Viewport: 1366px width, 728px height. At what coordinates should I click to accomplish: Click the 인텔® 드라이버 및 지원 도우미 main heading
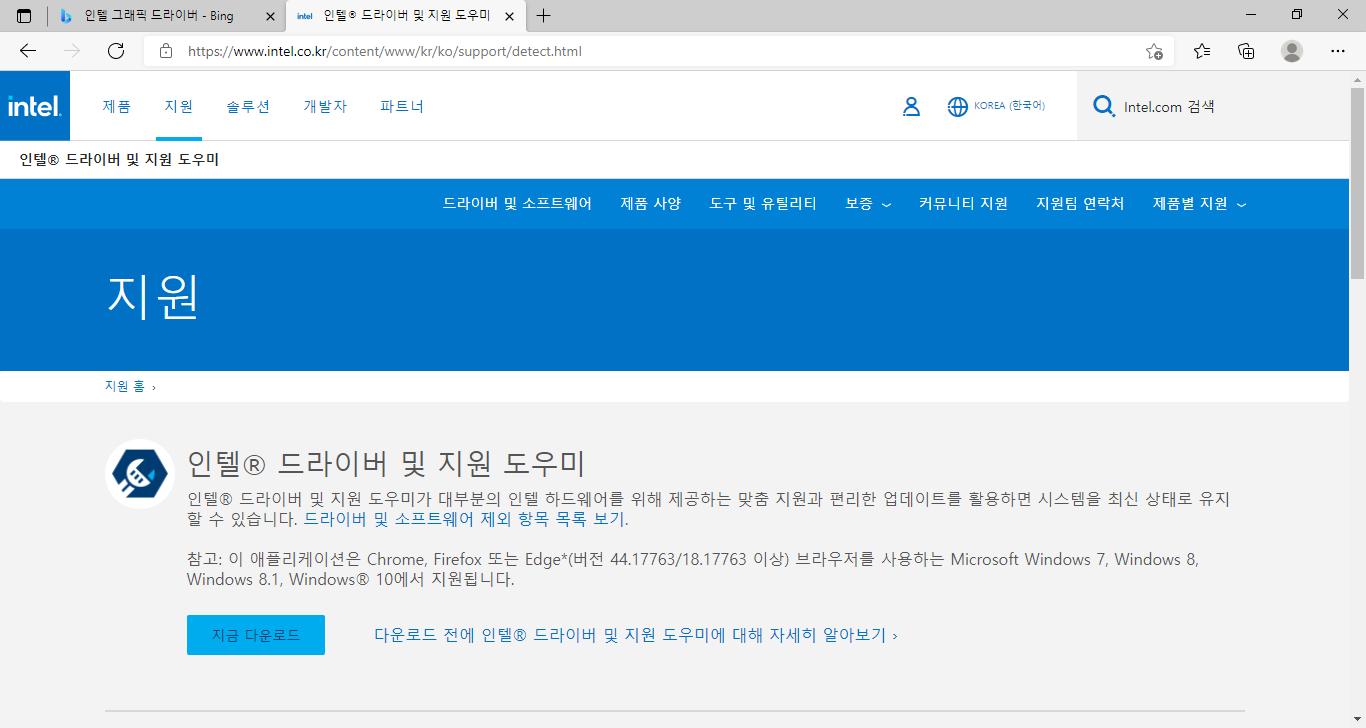pos(386,464)
